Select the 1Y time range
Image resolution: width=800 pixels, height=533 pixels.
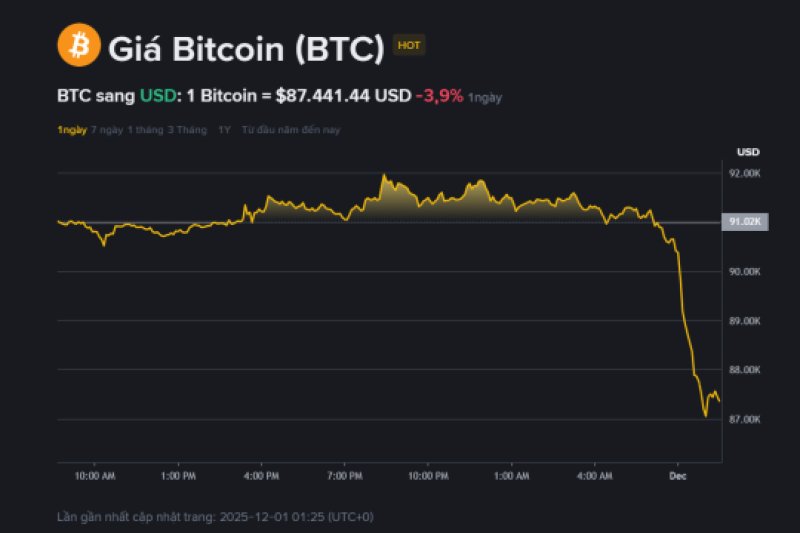pyautogui.click(x=224, y=130)
